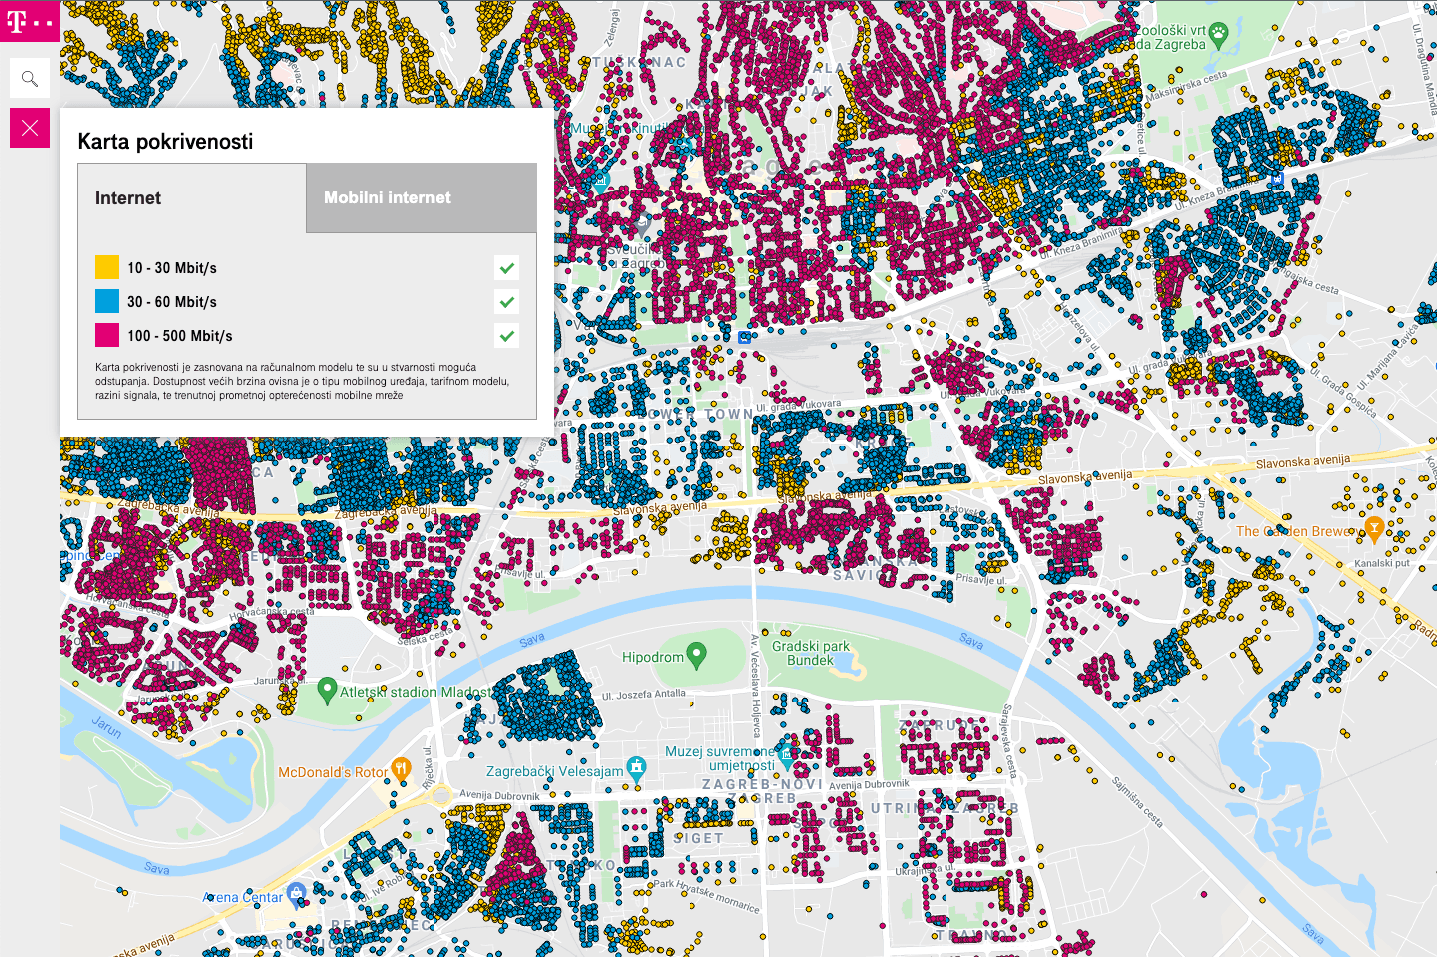Click the Muzej suvremene umjetnosti label
1437x957 pixels.
[720, 758]
